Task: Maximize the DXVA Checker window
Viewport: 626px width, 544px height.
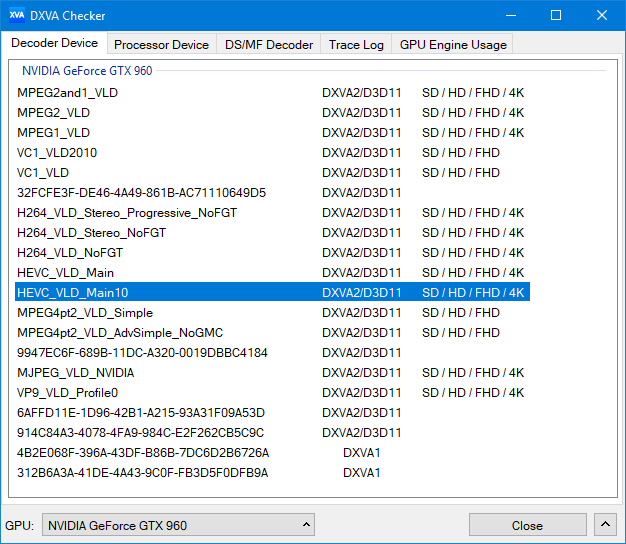Action: coord(556,15)
